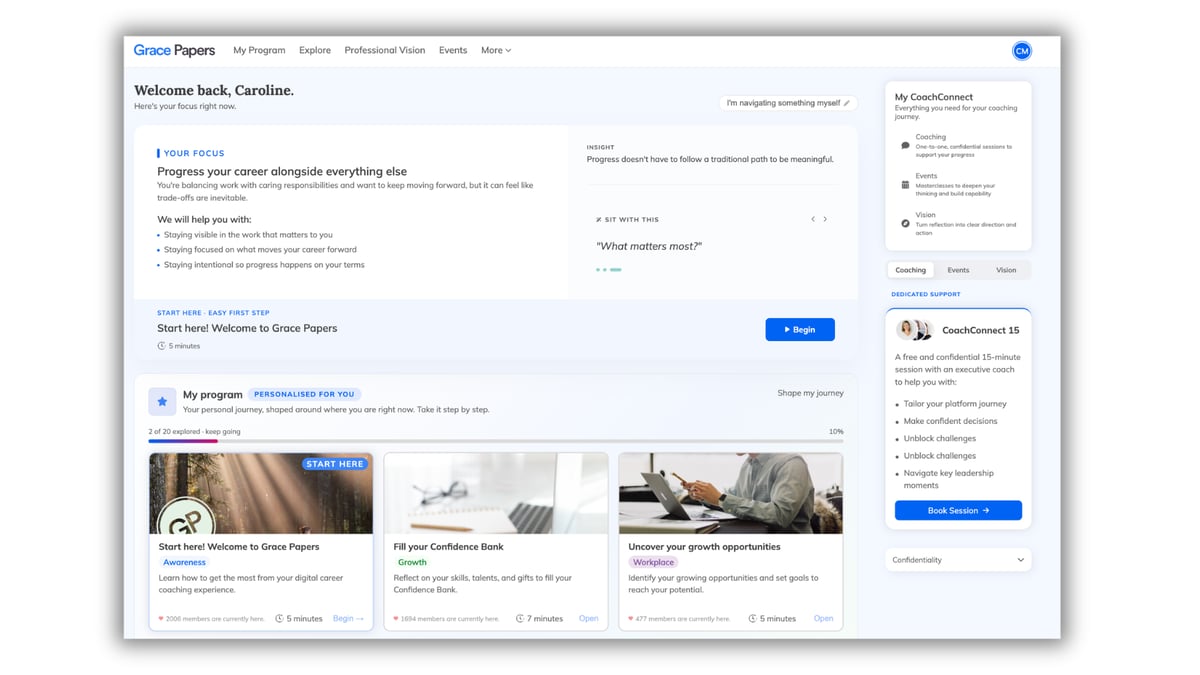1200x675 pixels.
Task: Open the CM user avatar
Action: click(x=1021, y=51)
